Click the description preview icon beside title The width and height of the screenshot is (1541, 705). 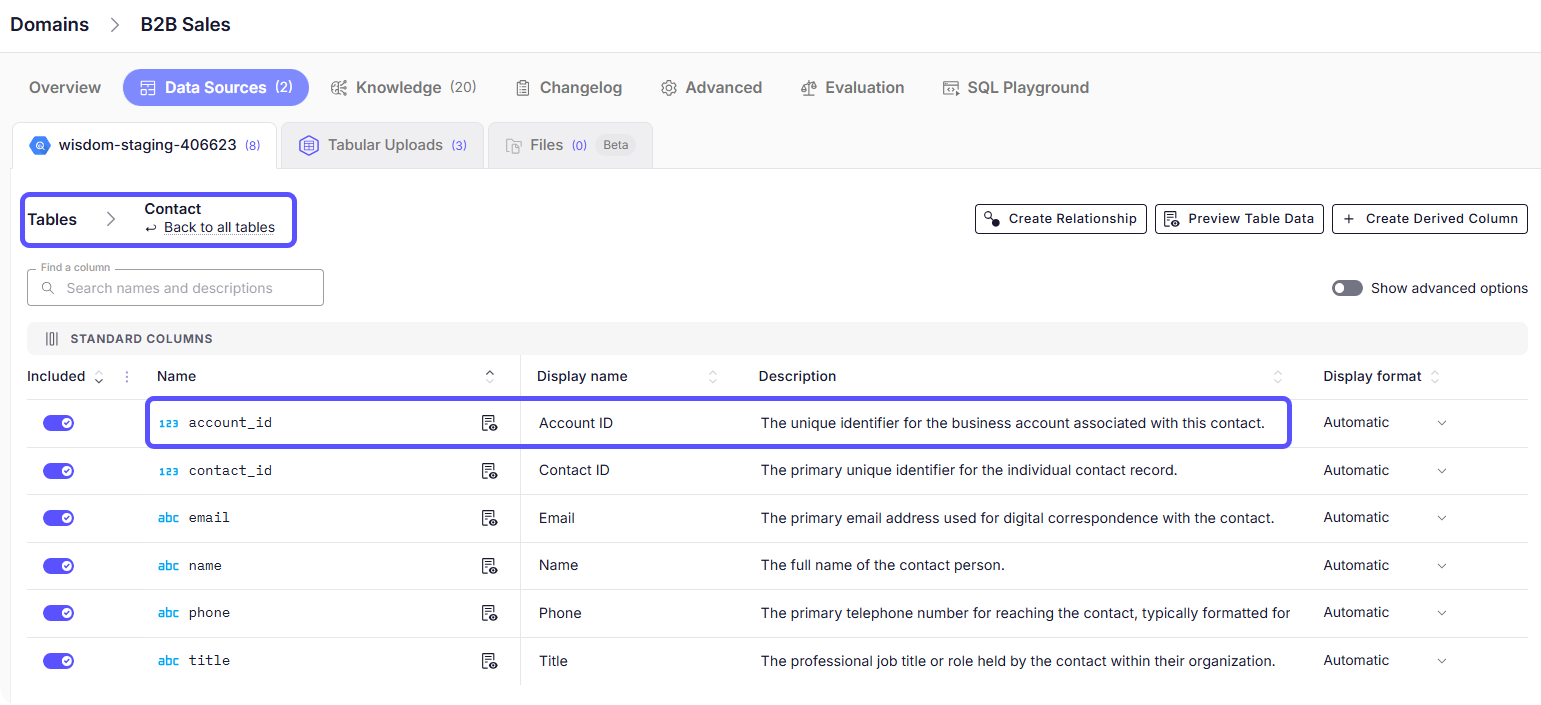tap(490, 661)
